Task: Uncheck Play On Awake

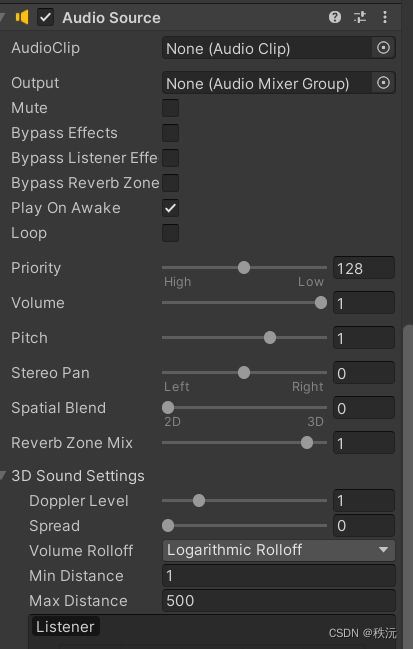Action: coord(170,208)
